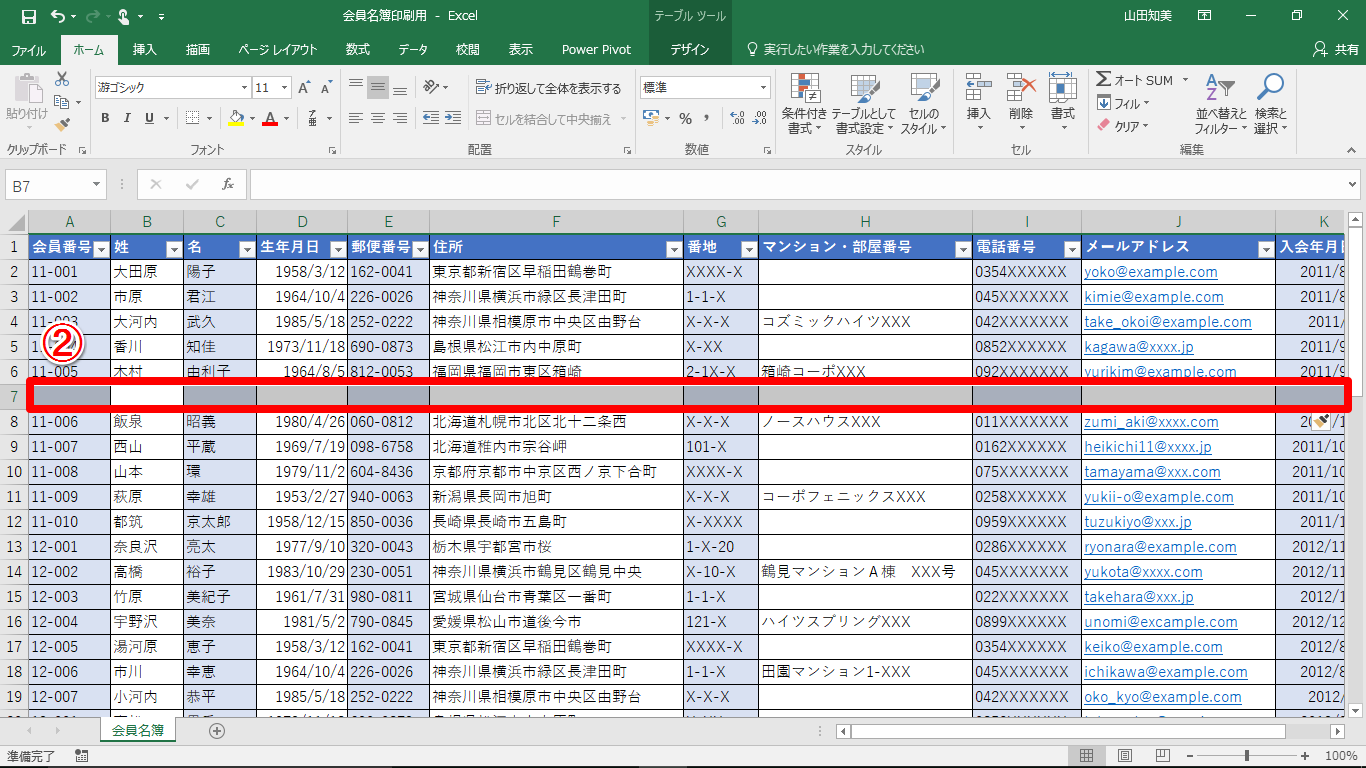
Task: Open filter dropdown for 会員番号 column
Action: click(x=100, y=248)
